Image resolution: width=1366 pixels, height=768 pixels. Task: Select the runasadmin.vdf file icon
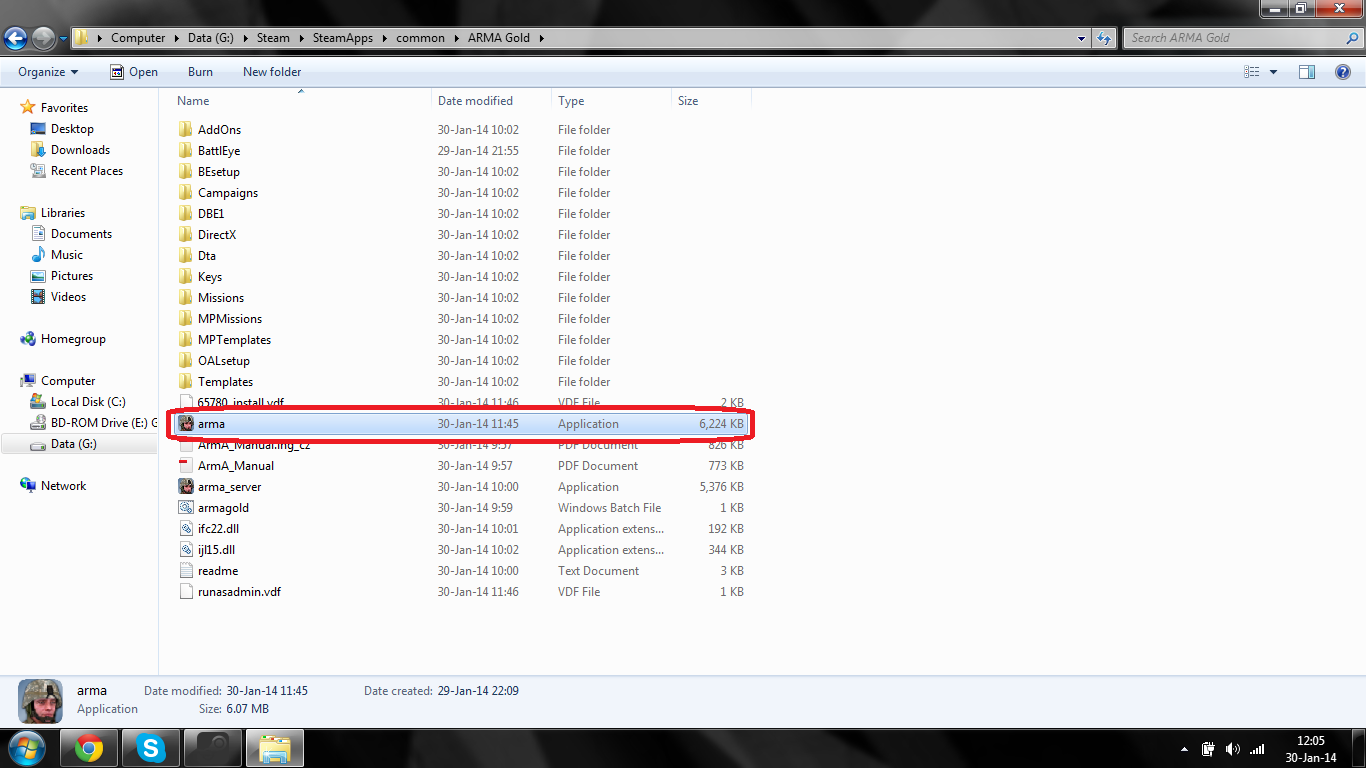pos(186,592)
